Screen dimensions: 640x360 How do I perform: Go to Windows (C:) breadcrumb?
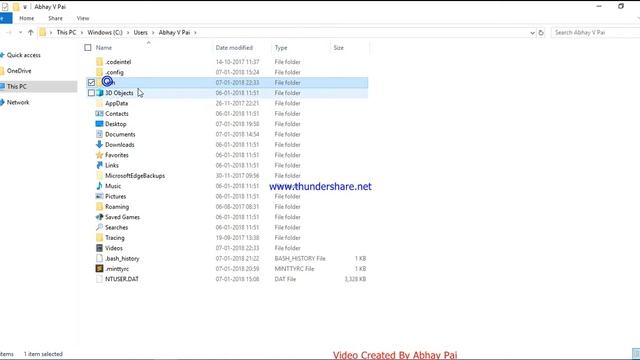105,33
